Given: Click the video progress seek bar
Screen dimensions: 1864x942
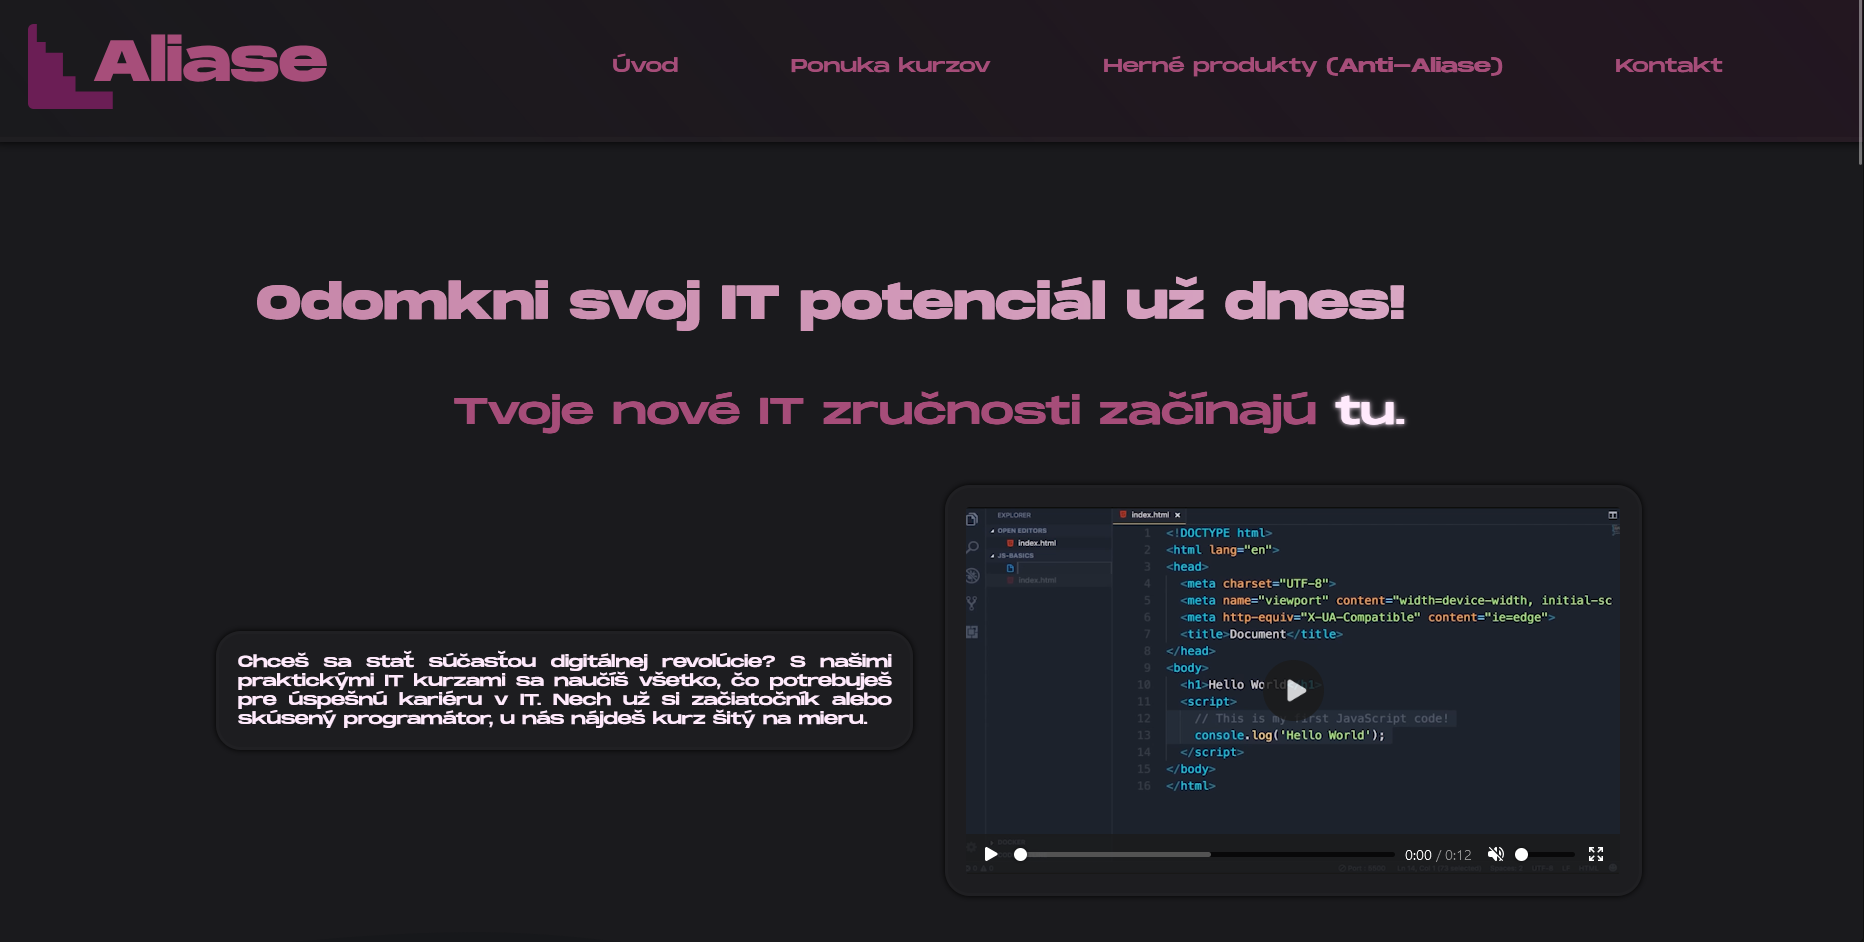Looking at the screenshot, I should coord(1205,855).
